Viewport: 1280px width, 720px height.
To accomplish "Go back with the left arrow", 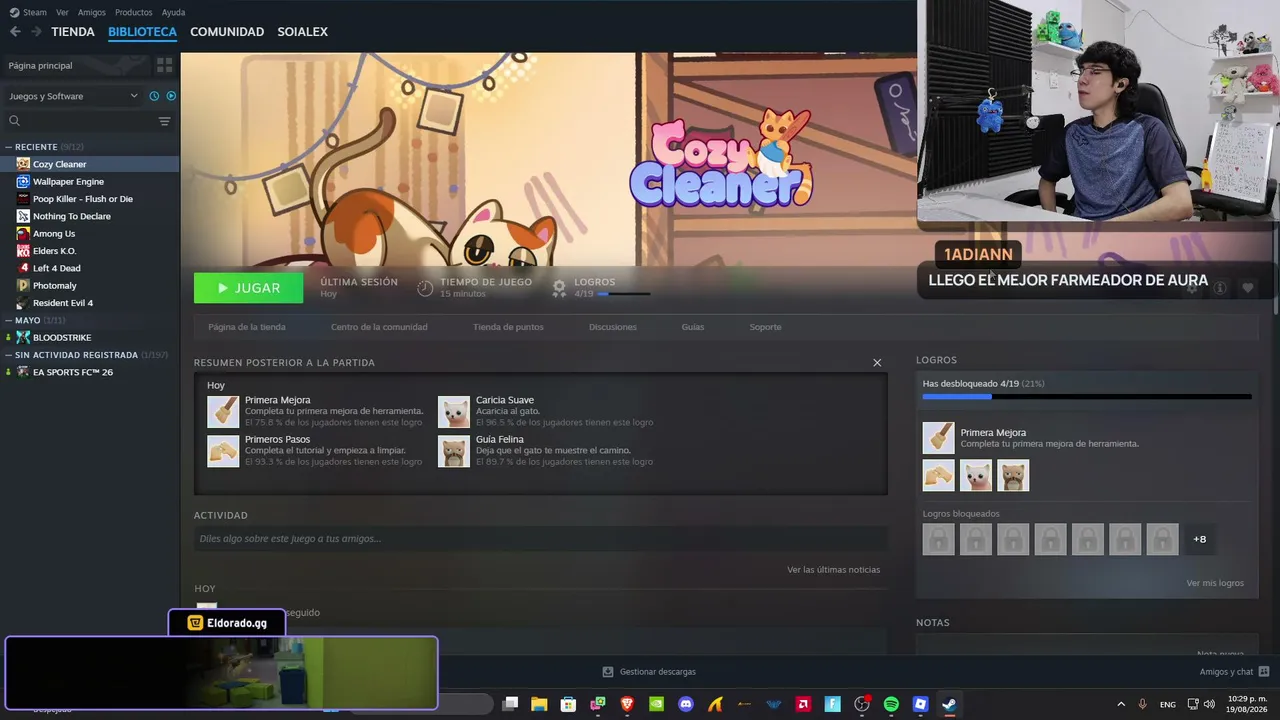I will pyautogui.click(x=15, y=32).
